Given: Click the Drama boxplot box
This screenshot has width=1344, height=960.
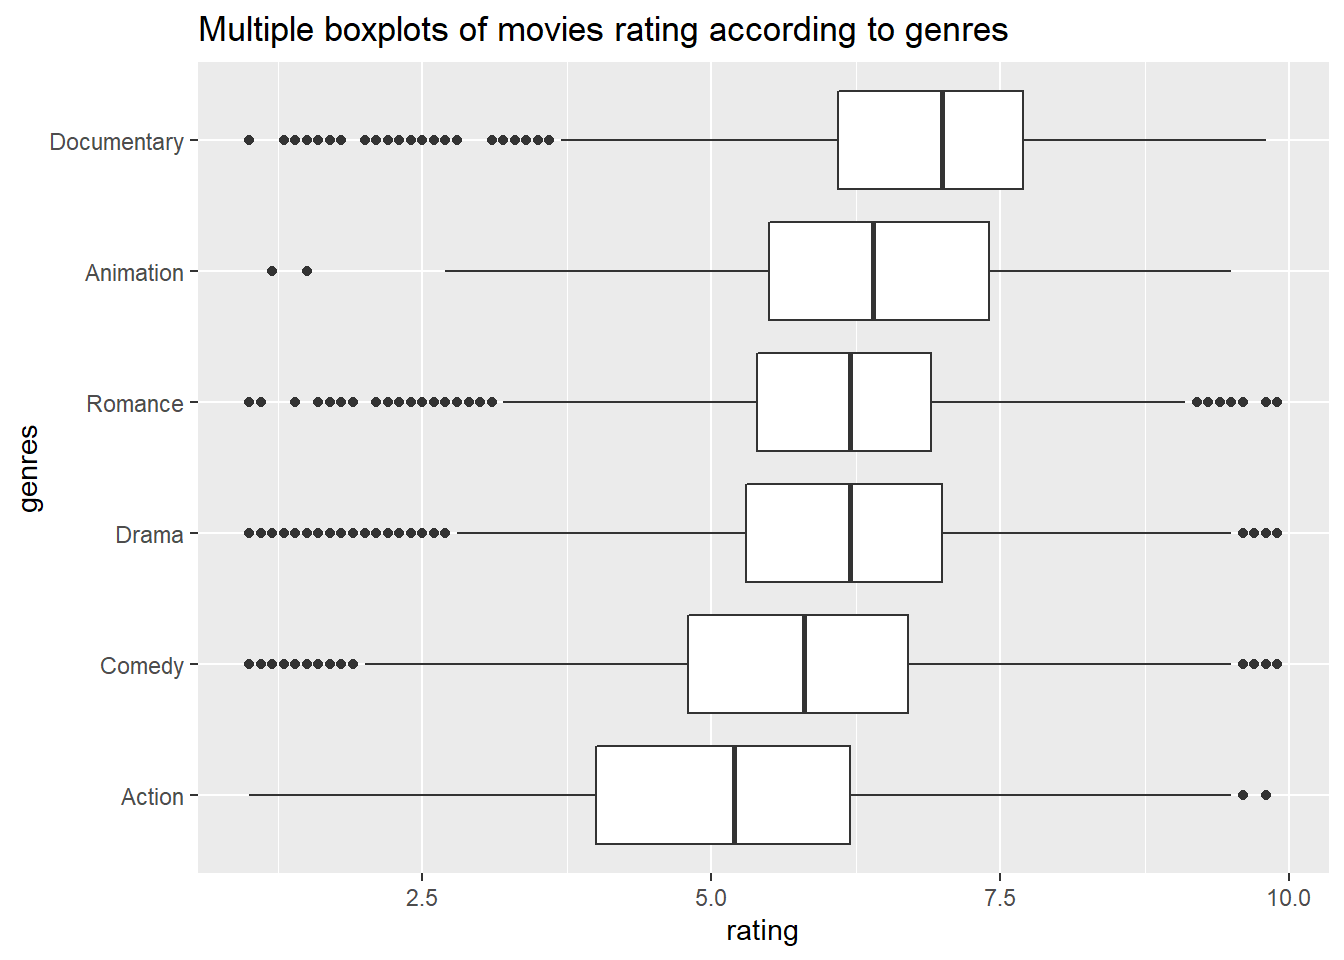Looking at the screenshot, I should pos(844,533).
